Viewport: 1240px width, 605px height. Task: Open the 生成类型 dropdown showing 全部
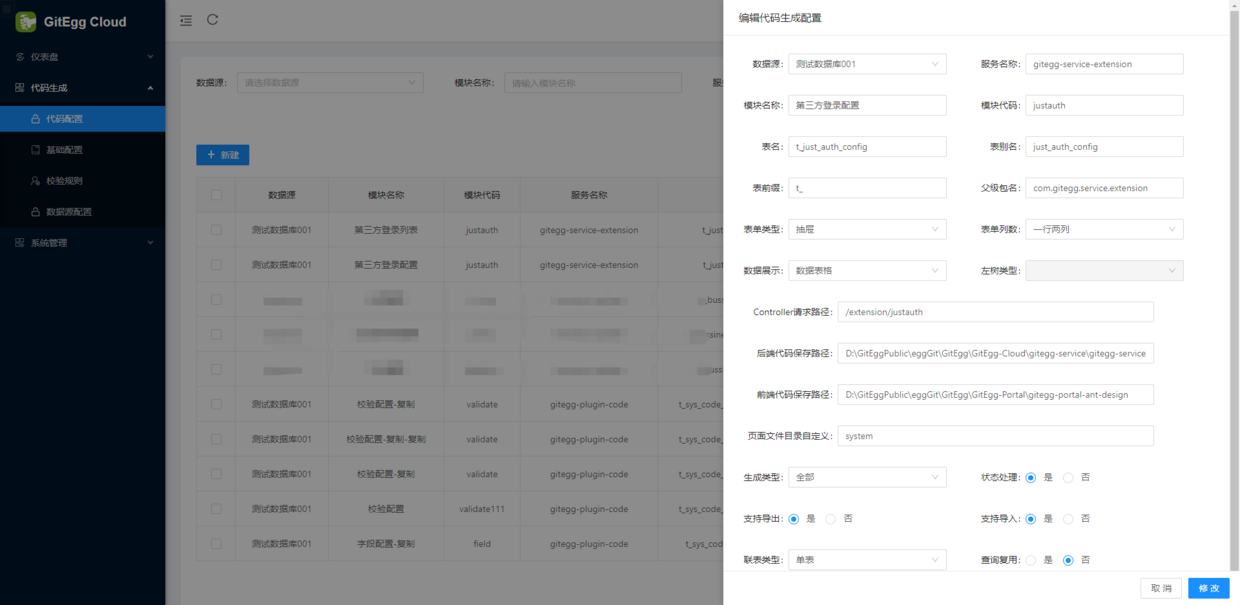click(867, 477)
